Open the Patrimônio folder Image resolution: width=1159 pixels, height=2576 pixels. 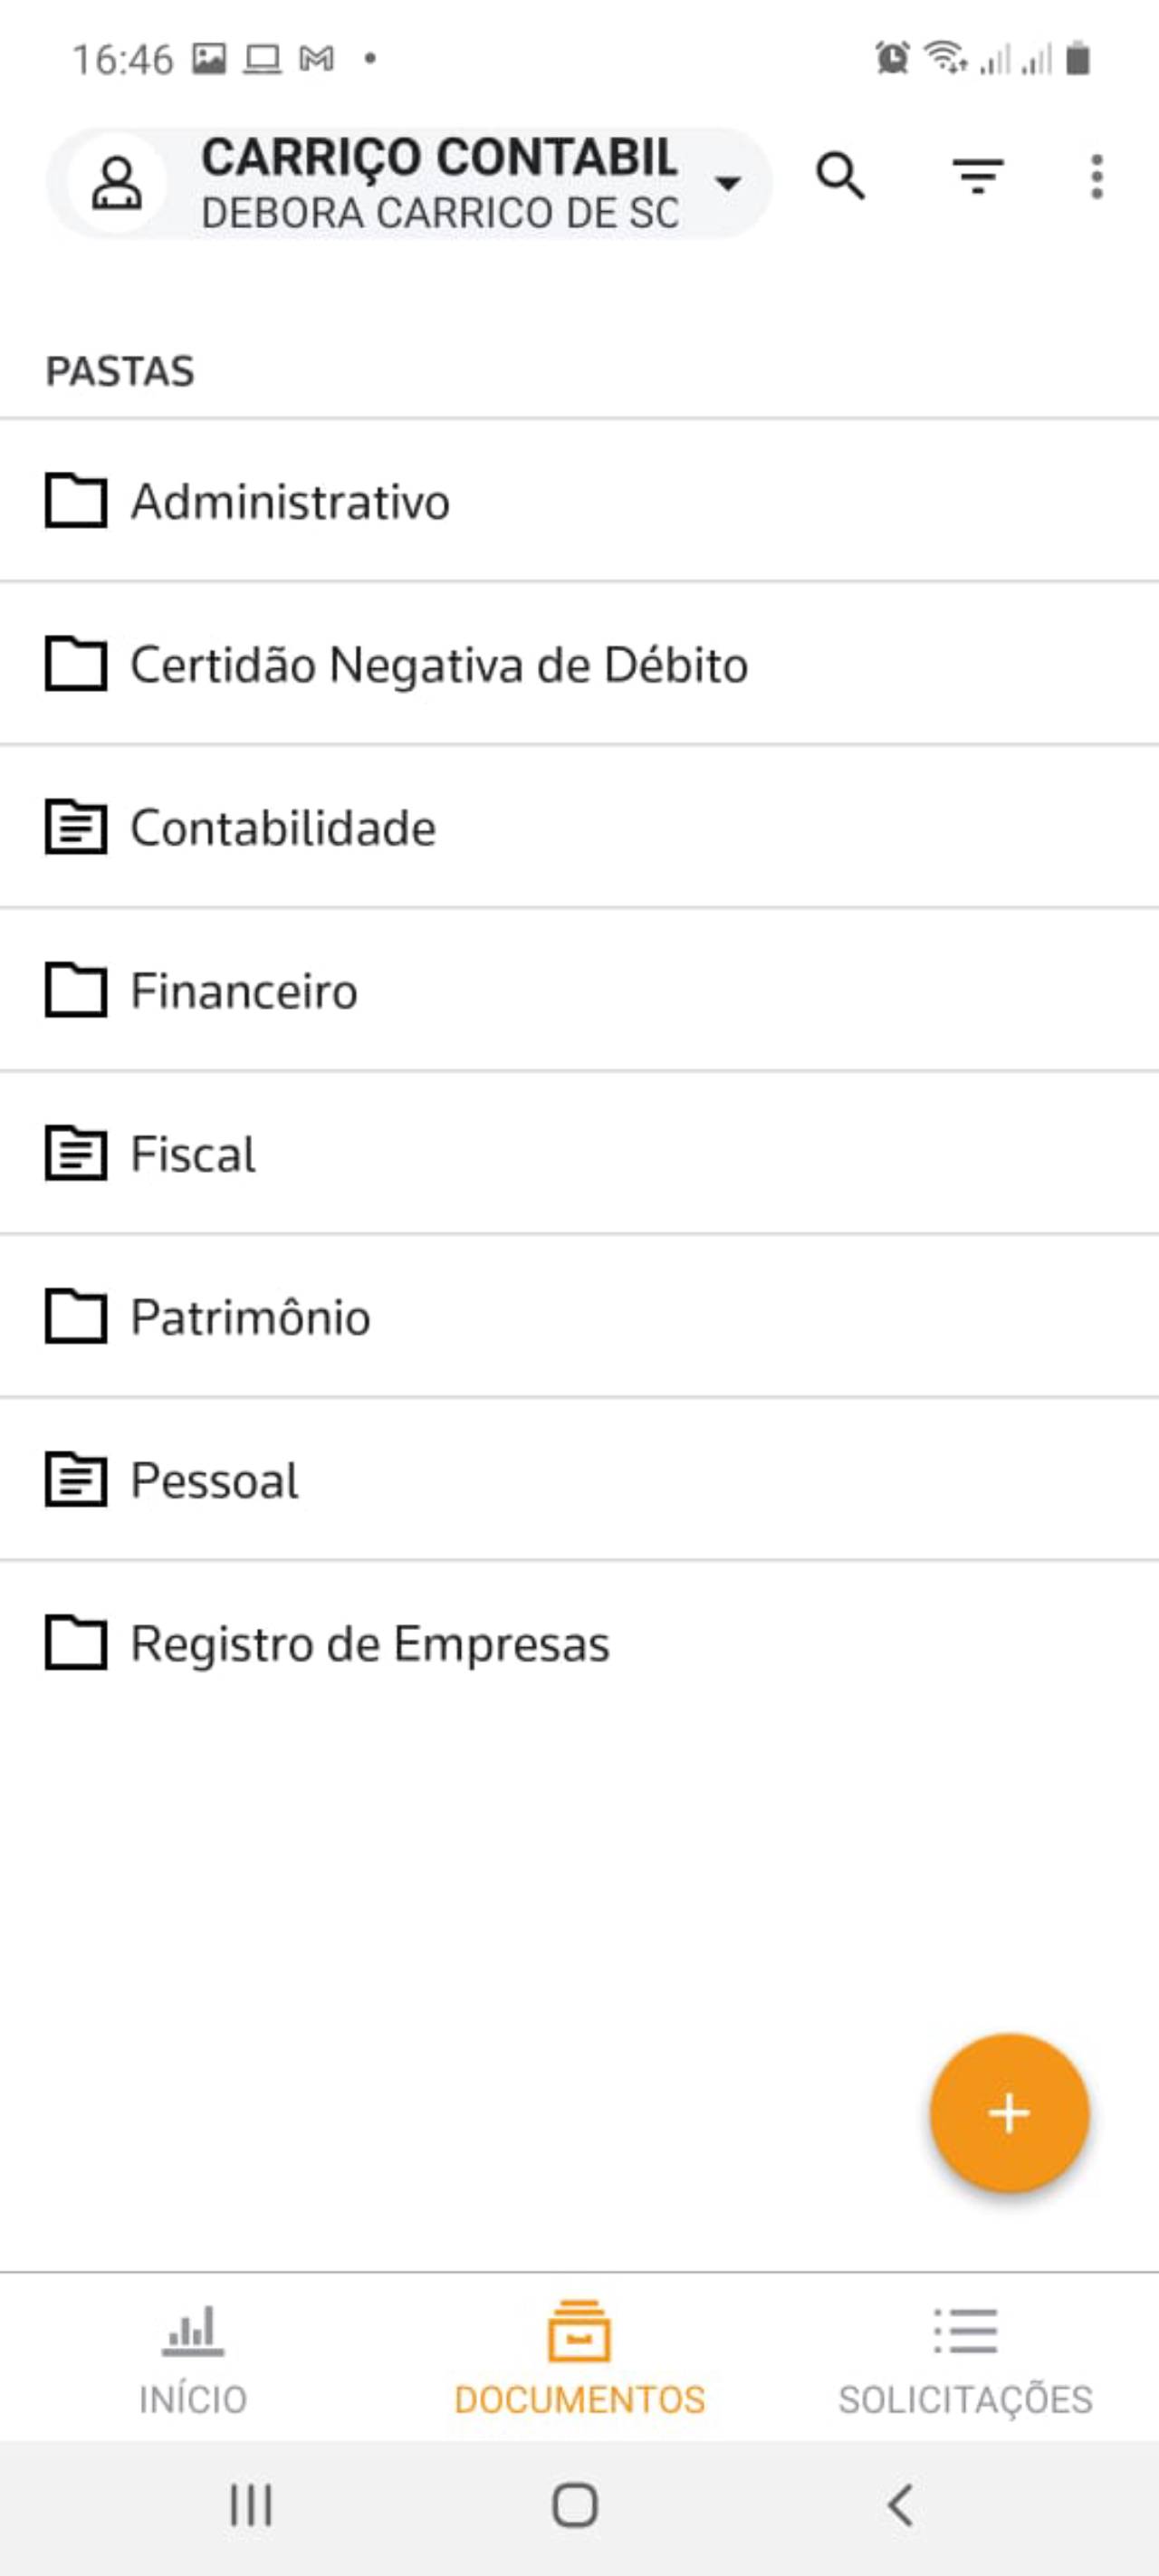(250, 1317)
